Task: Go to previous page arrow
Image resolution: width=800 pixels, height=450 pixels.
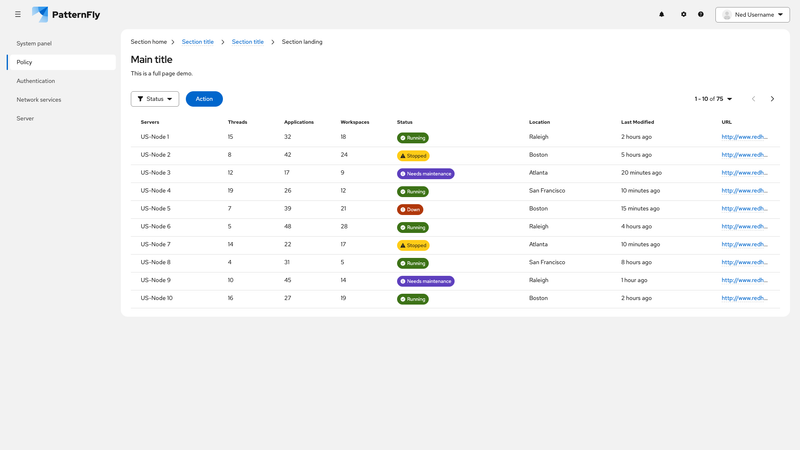Action: click(754, 99)
